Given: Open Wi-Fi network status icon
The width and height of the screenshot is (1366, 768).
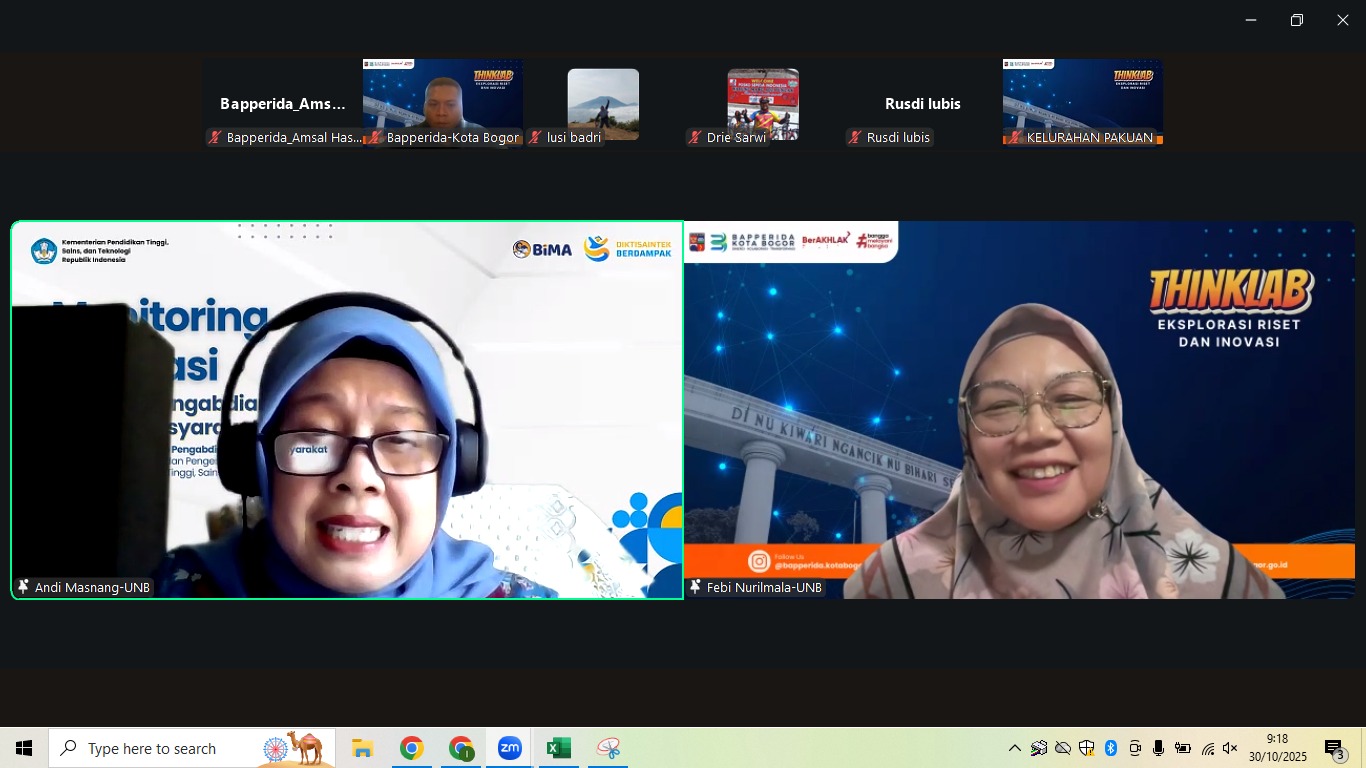Looking at the screenshot, I should tap(1207, 748).
